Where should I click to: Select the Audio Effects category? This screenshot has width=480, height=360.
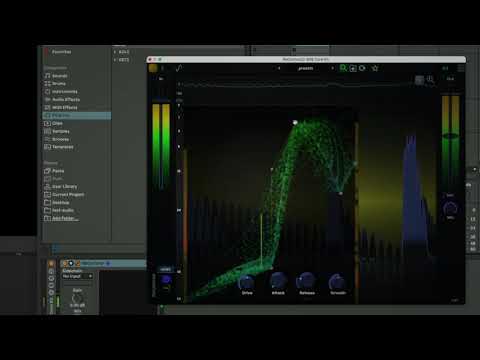62,99
